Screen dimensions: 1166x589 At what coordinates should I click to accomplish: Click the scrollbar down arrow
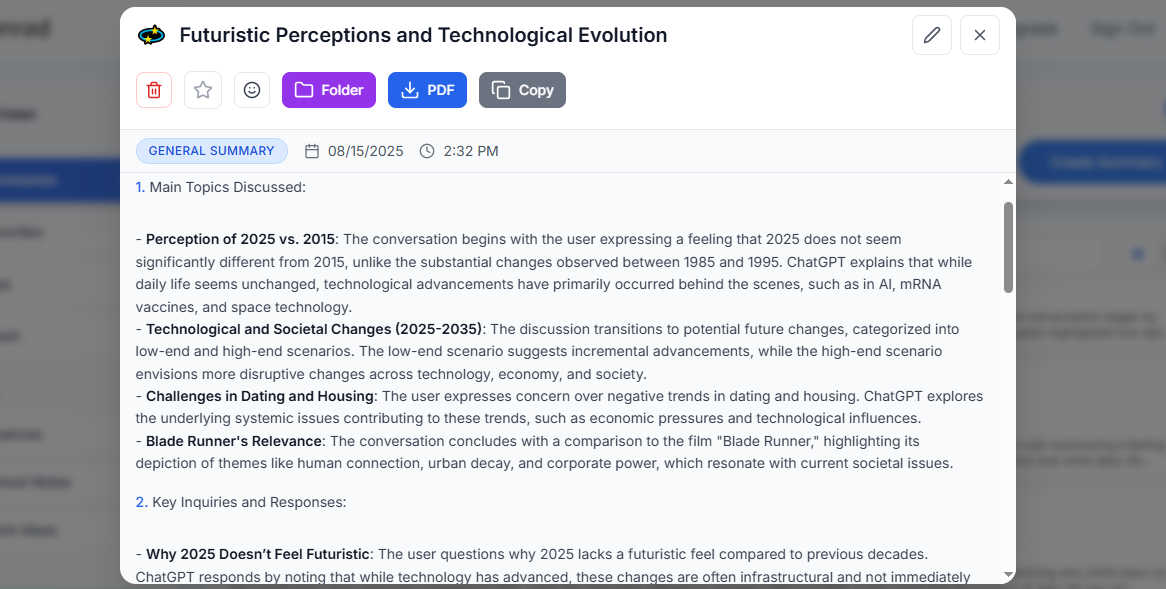click(x=1008, y=574)
